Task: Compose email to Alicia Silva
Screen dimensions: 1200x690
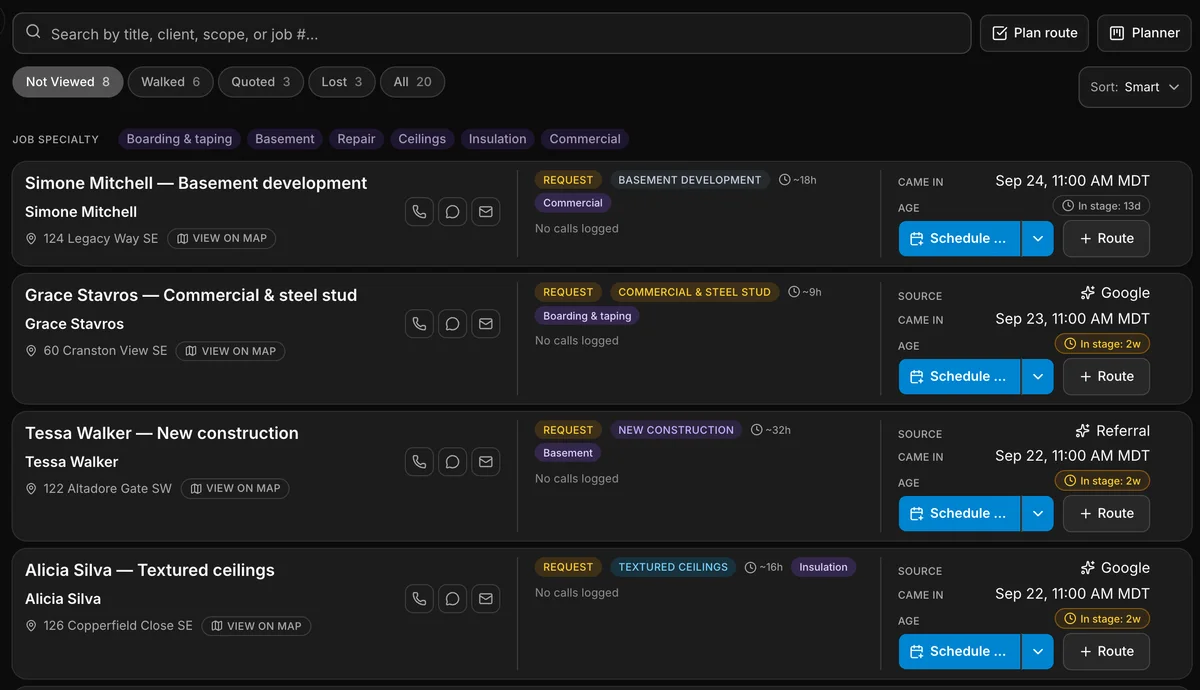Action: pos(485,599)
